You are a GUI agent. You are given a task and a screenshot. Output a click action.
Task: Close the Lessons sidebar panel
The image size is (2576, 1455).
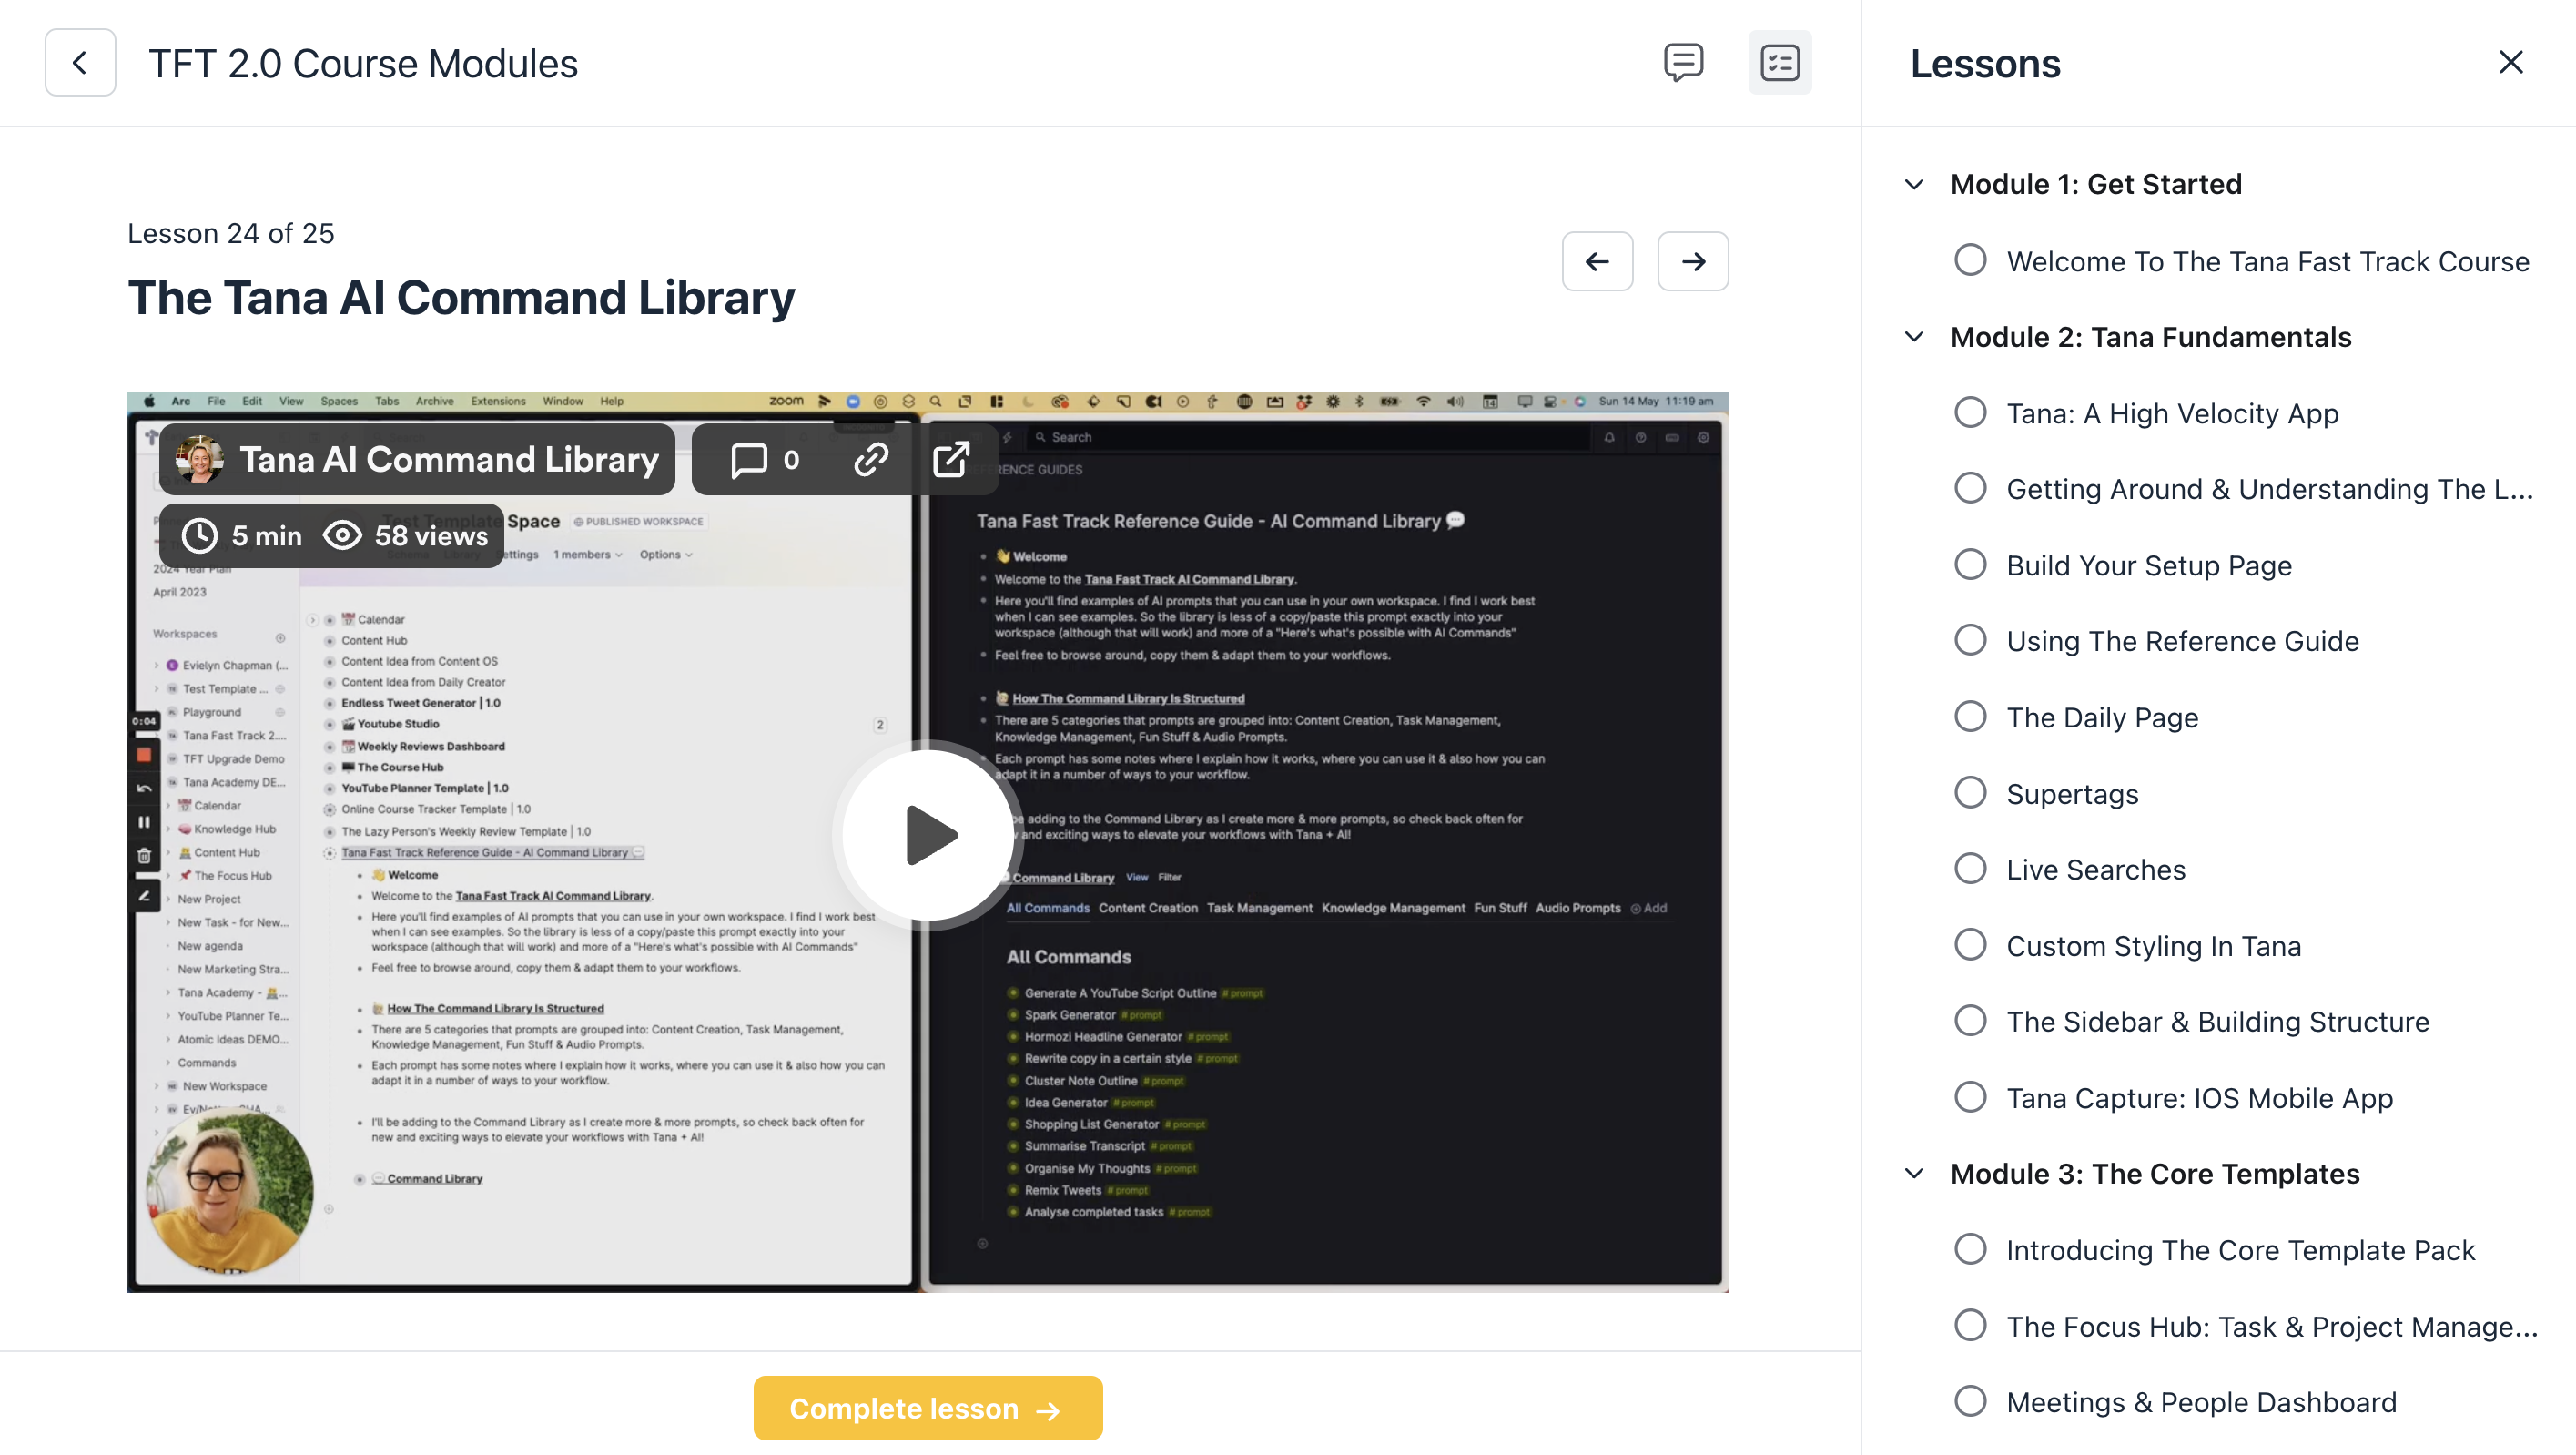coord(2510,63)
